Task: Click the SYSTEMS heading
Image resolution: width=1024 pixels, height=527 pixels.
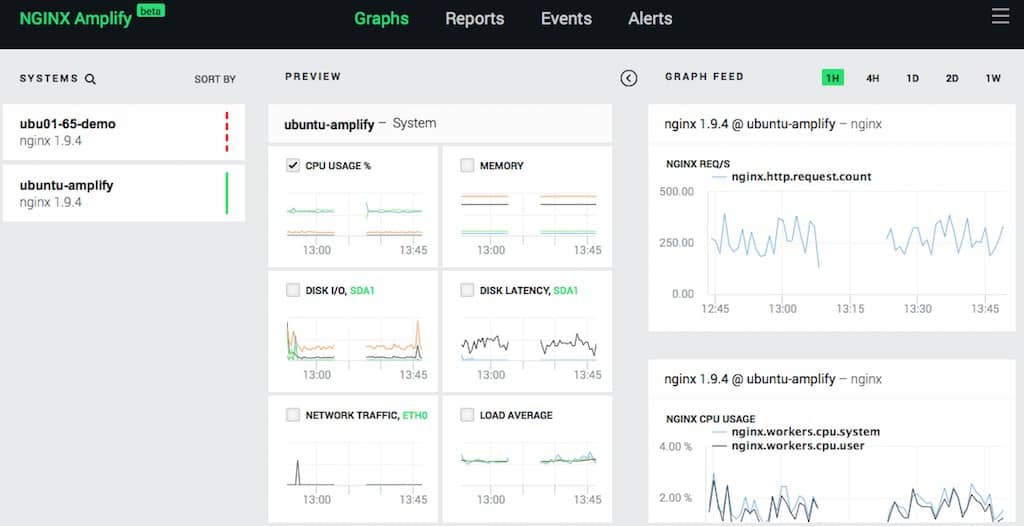Action: [x=49, y=78]
